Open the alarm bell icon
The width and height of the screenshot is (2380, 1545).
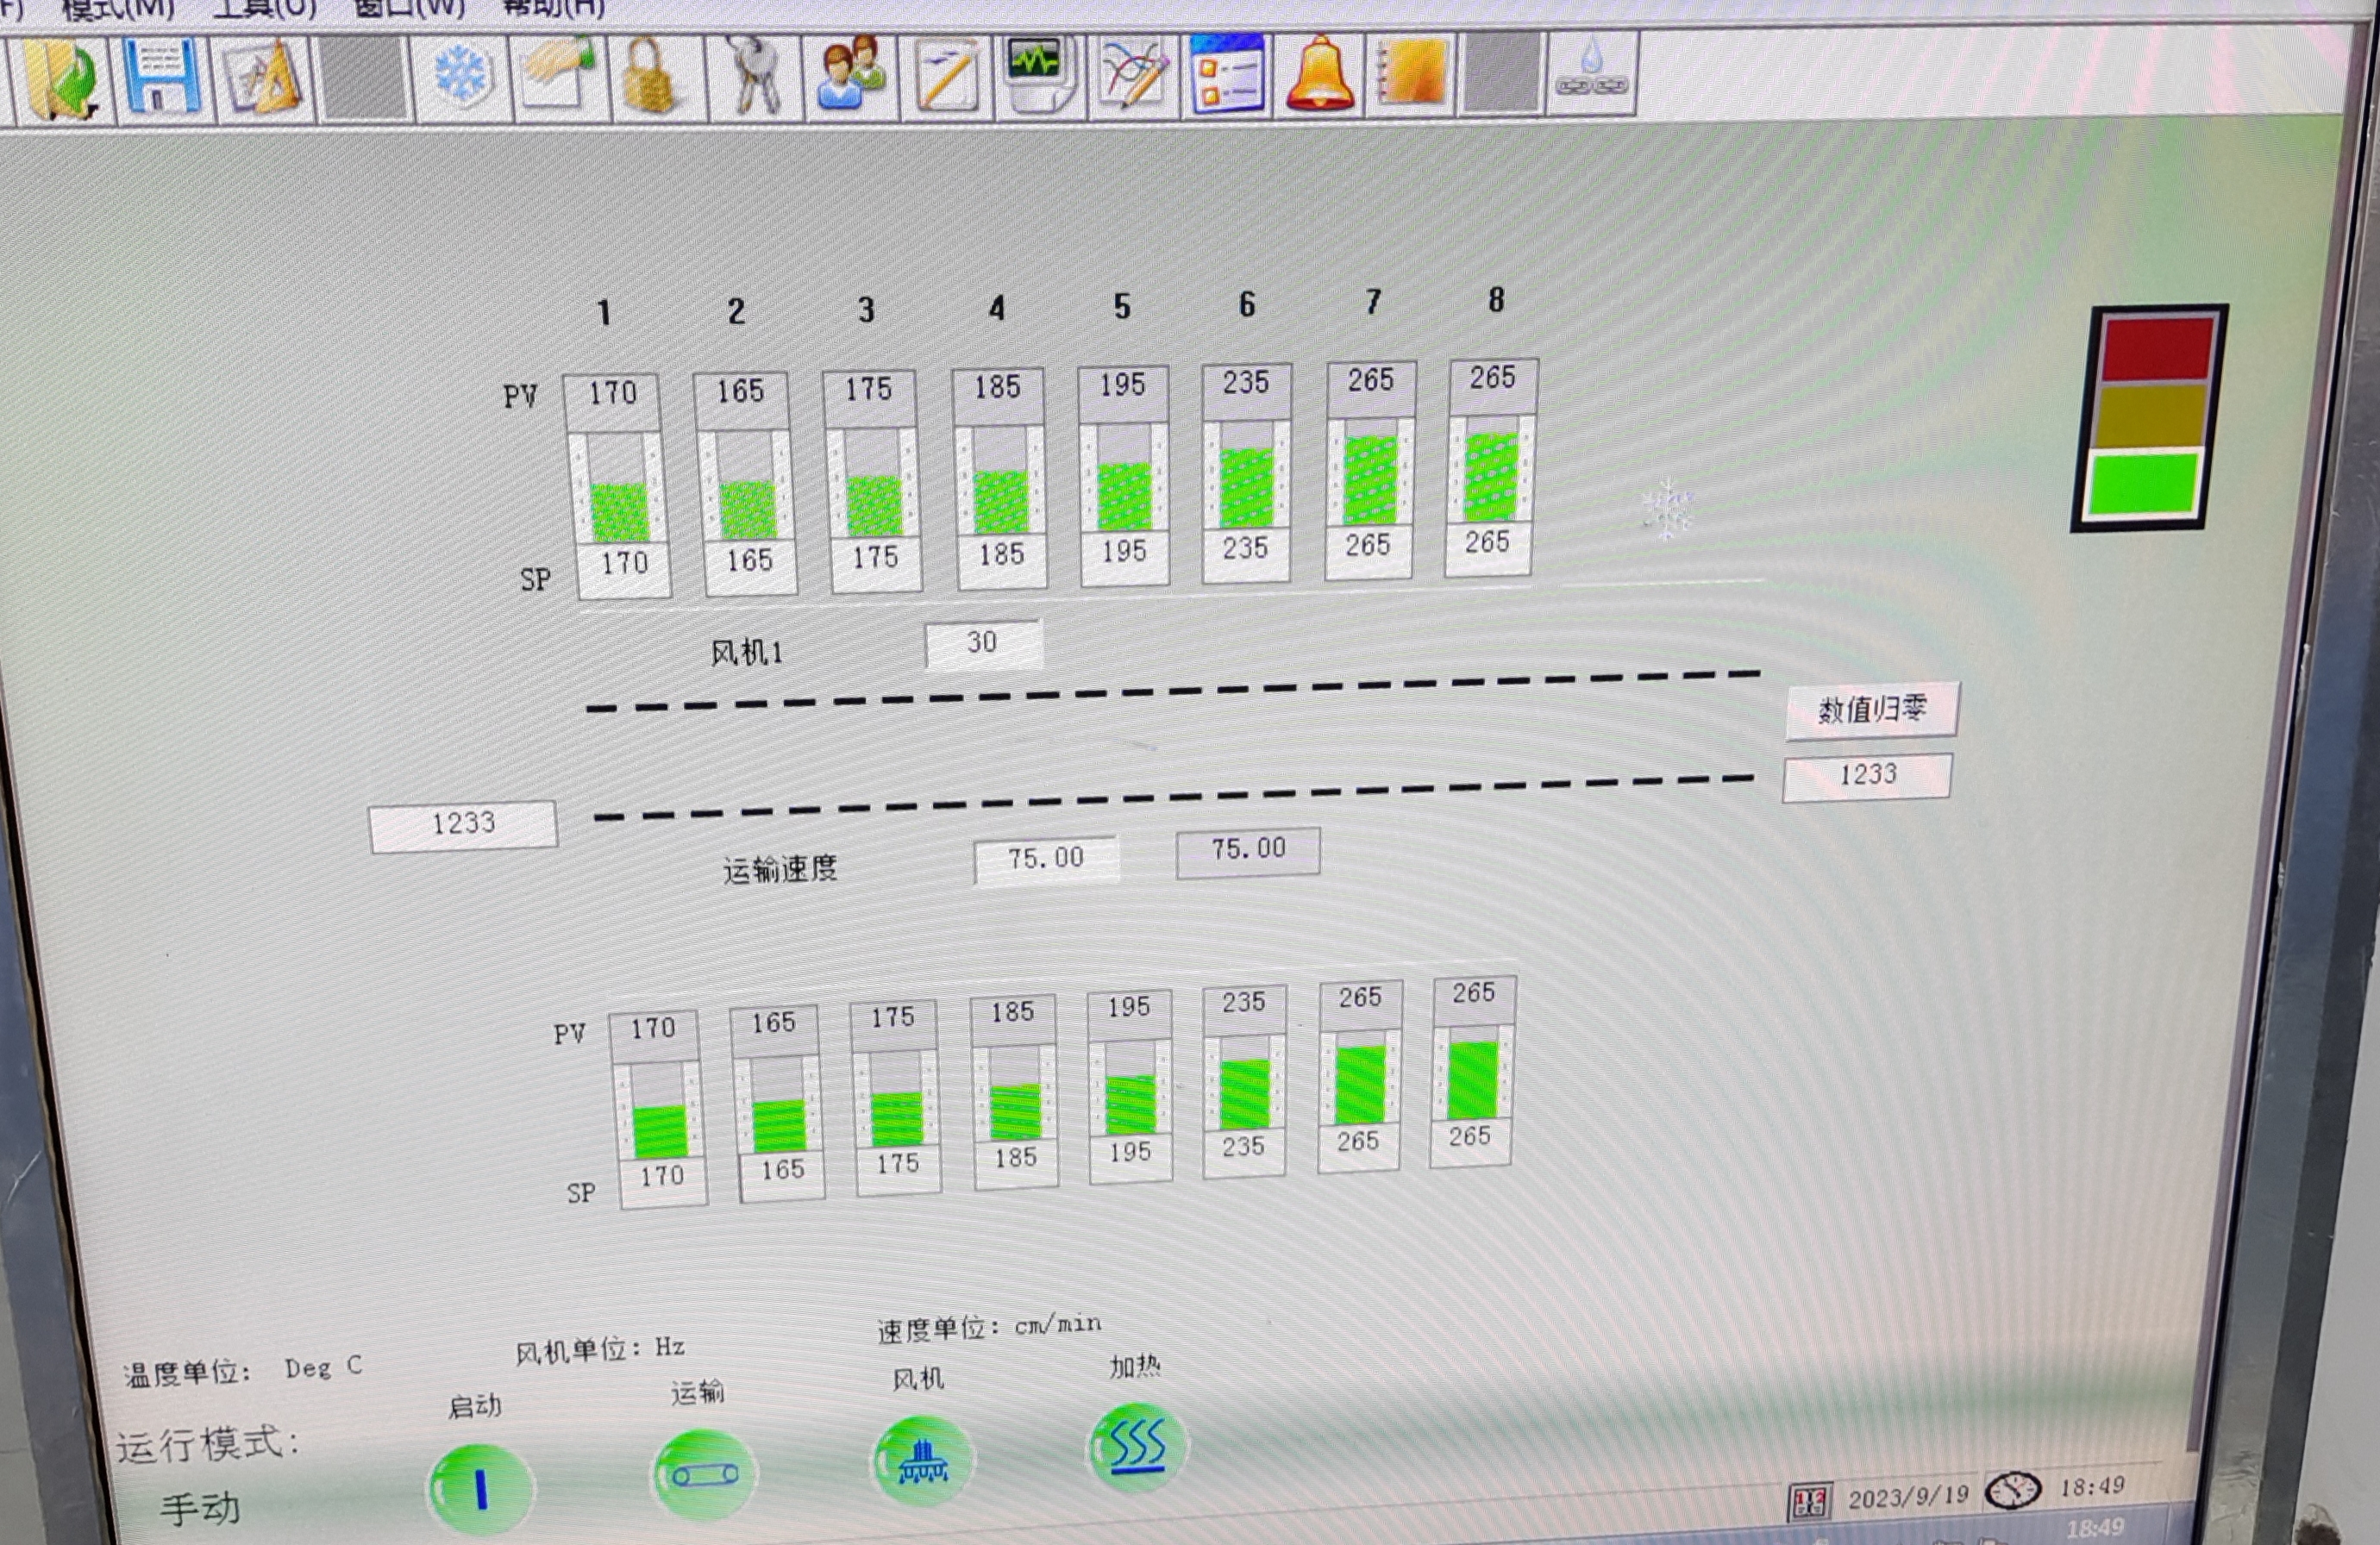[1320, 74]
